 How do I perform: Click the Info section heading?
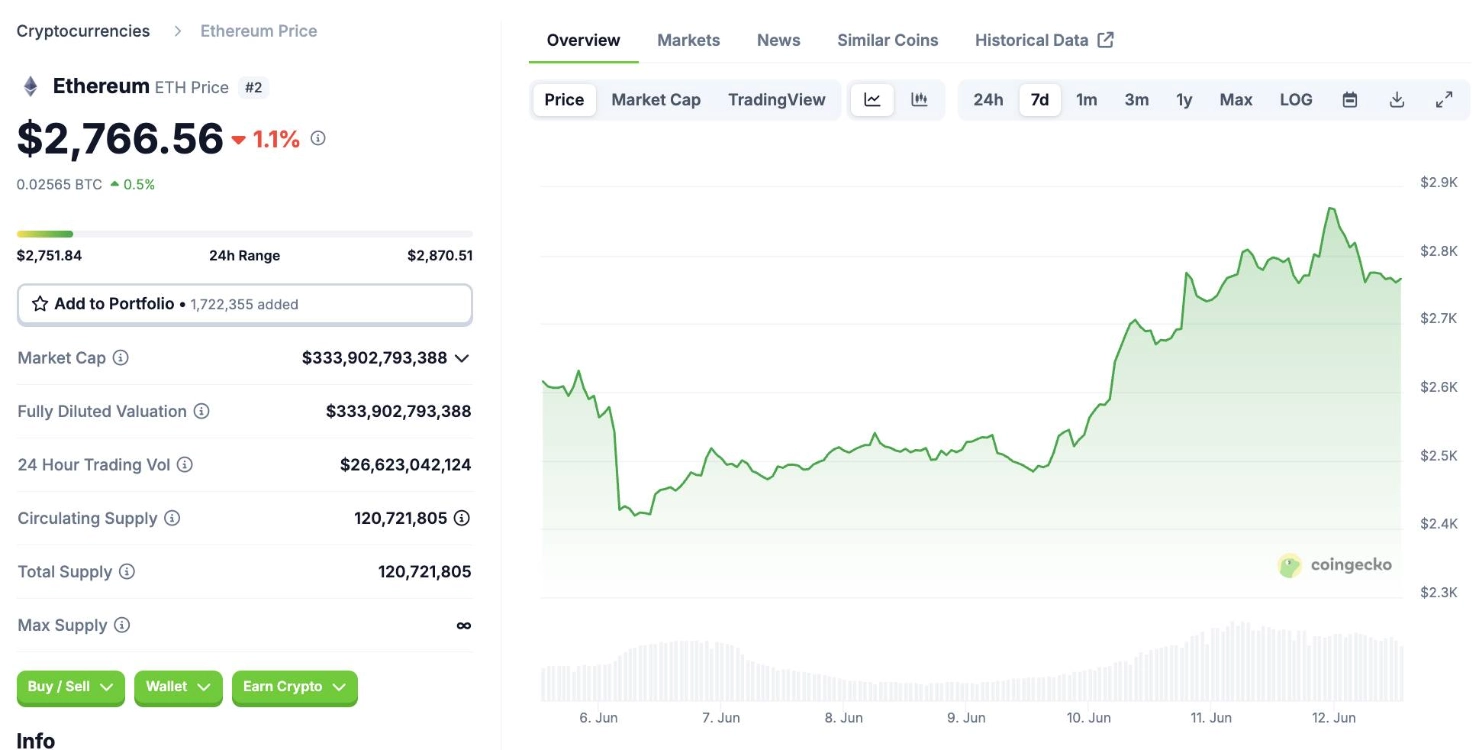tap(35, 740)
